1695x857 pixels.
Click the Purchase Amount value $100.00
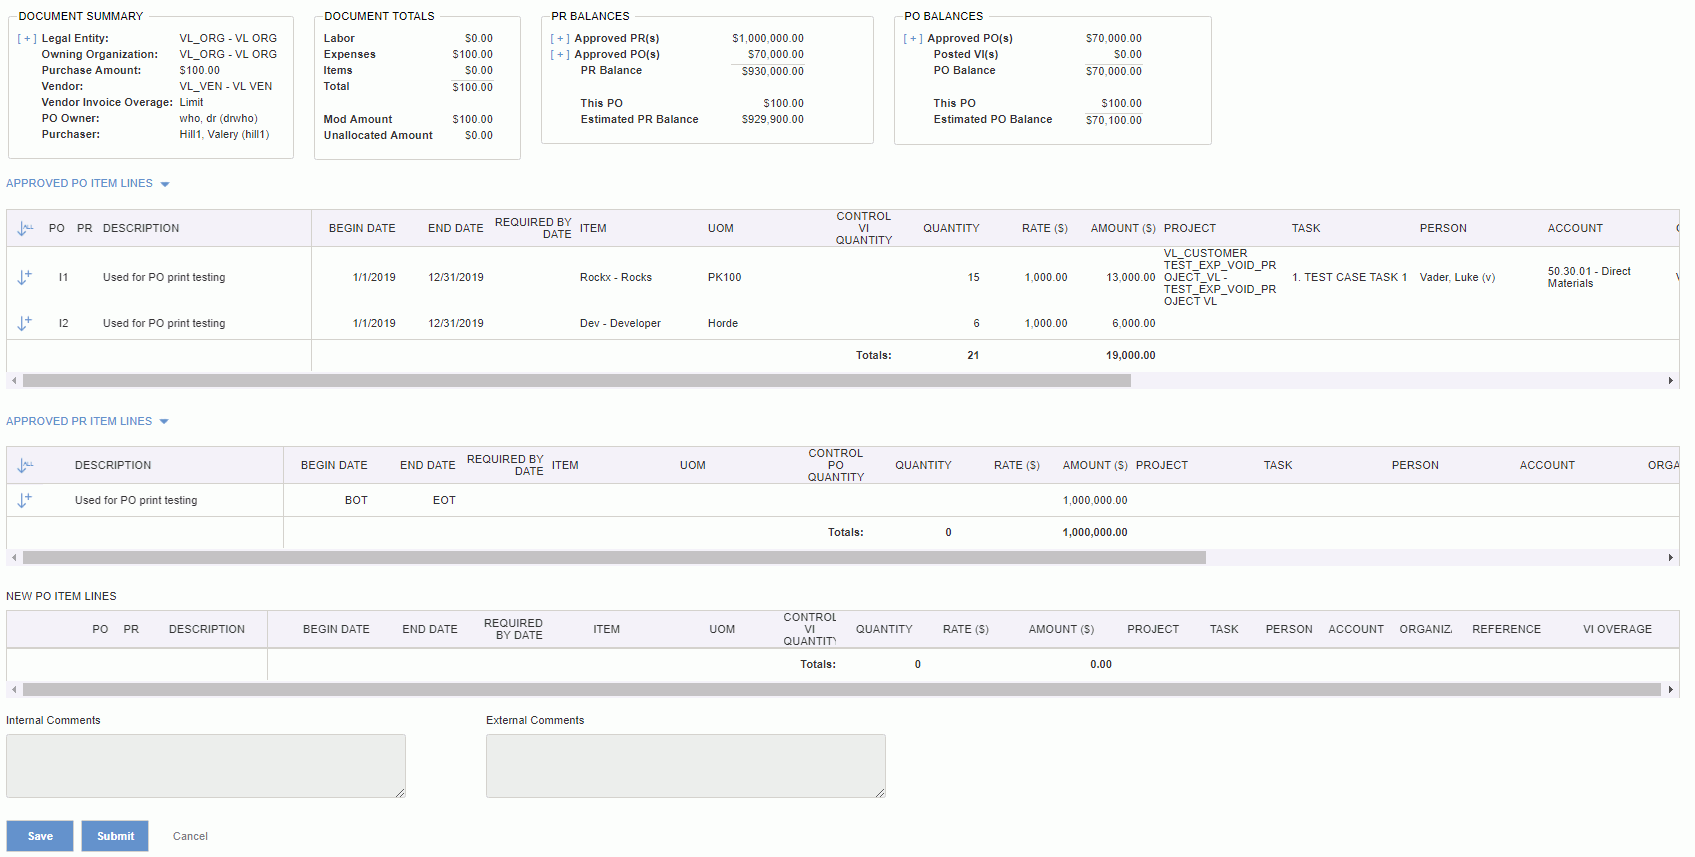coord(200,71)
